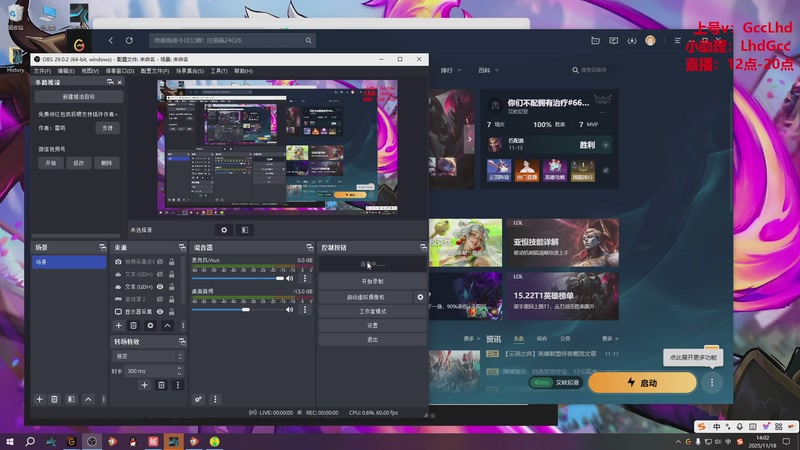Show hidden system tray icons

(678, 441)
